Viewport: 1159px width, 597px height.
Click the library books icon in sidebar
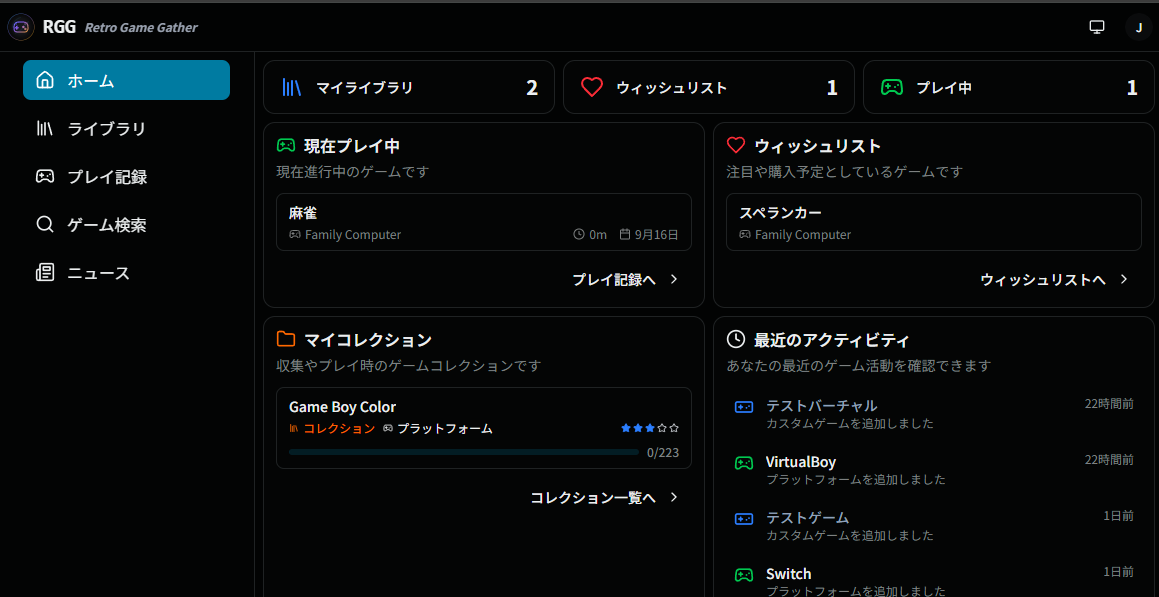(45, 129)
